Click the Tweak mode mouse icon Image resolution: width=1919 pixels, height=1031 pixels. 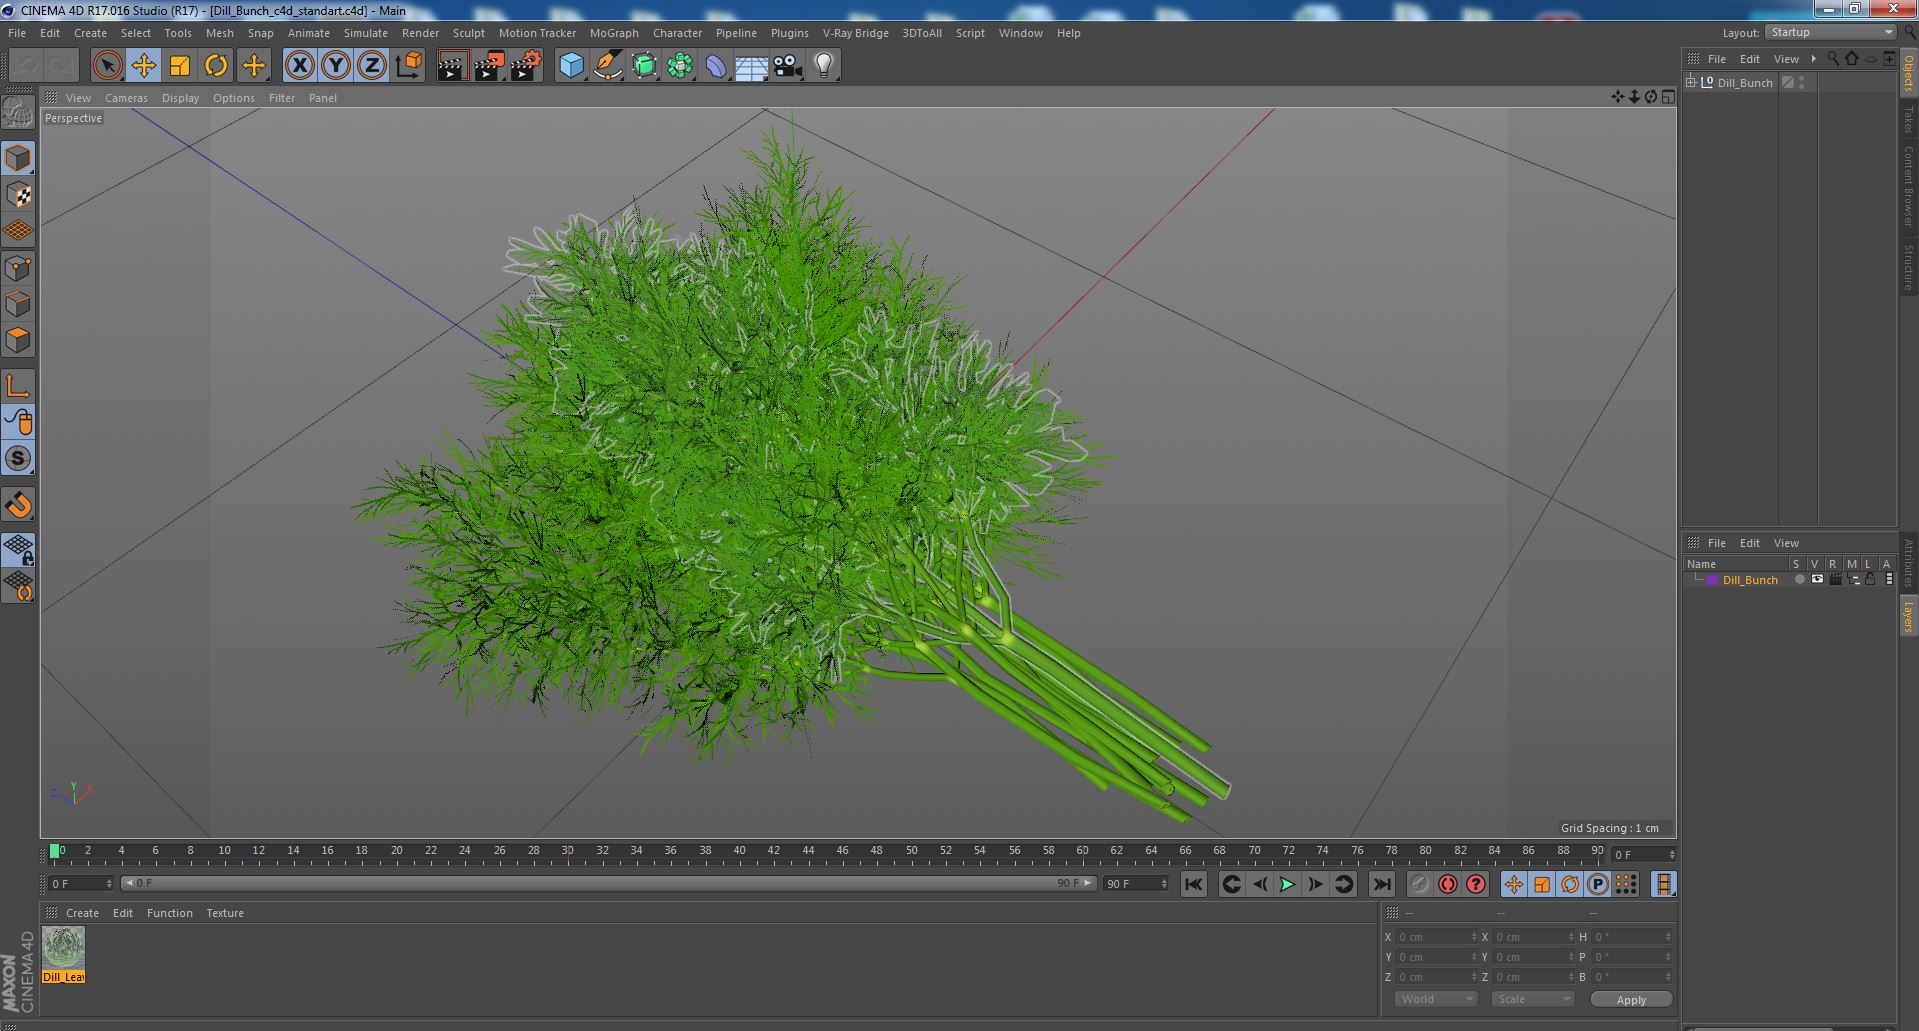point(18,422)
